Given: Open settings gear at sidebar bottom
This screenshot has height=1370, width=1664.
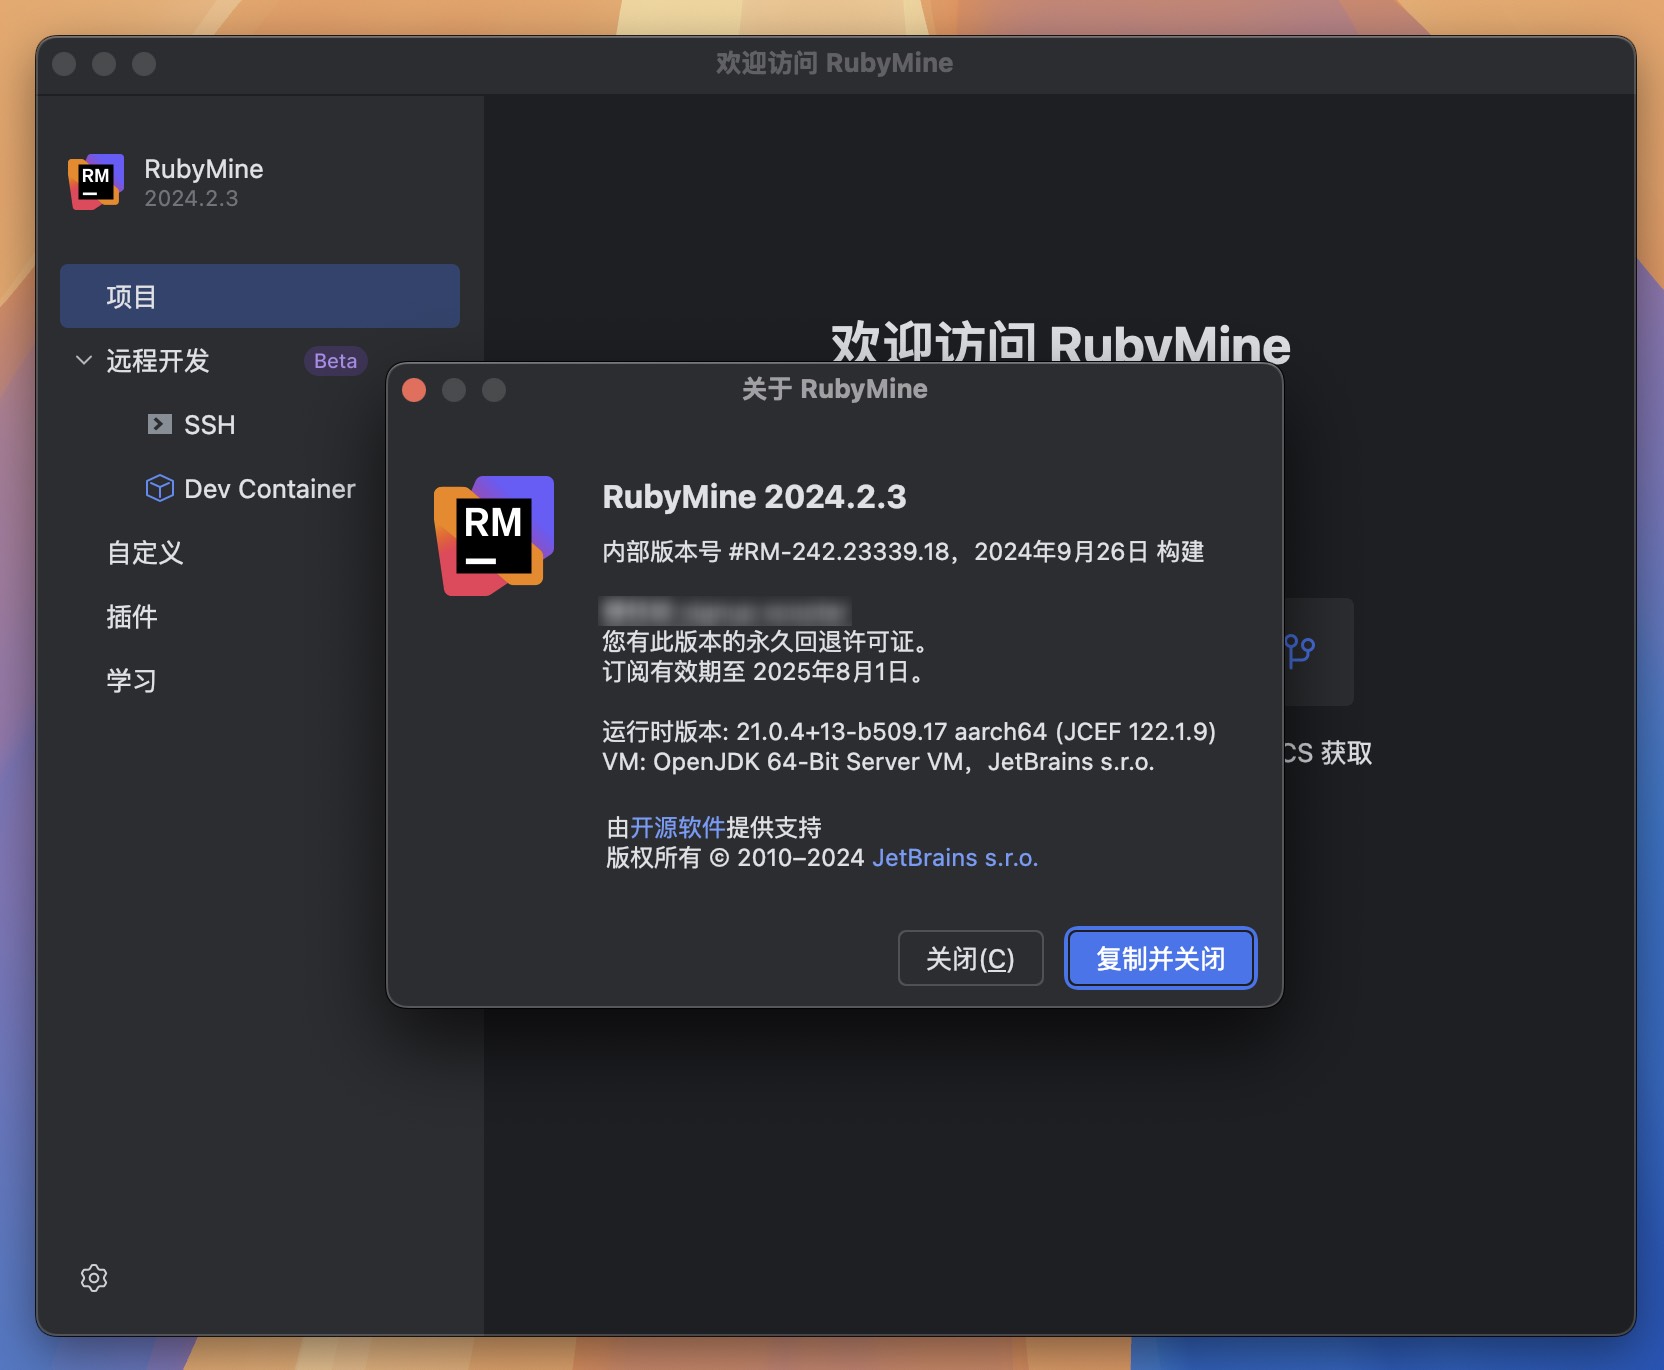Looking at the screenshot, I should (x=94, y=1278).
